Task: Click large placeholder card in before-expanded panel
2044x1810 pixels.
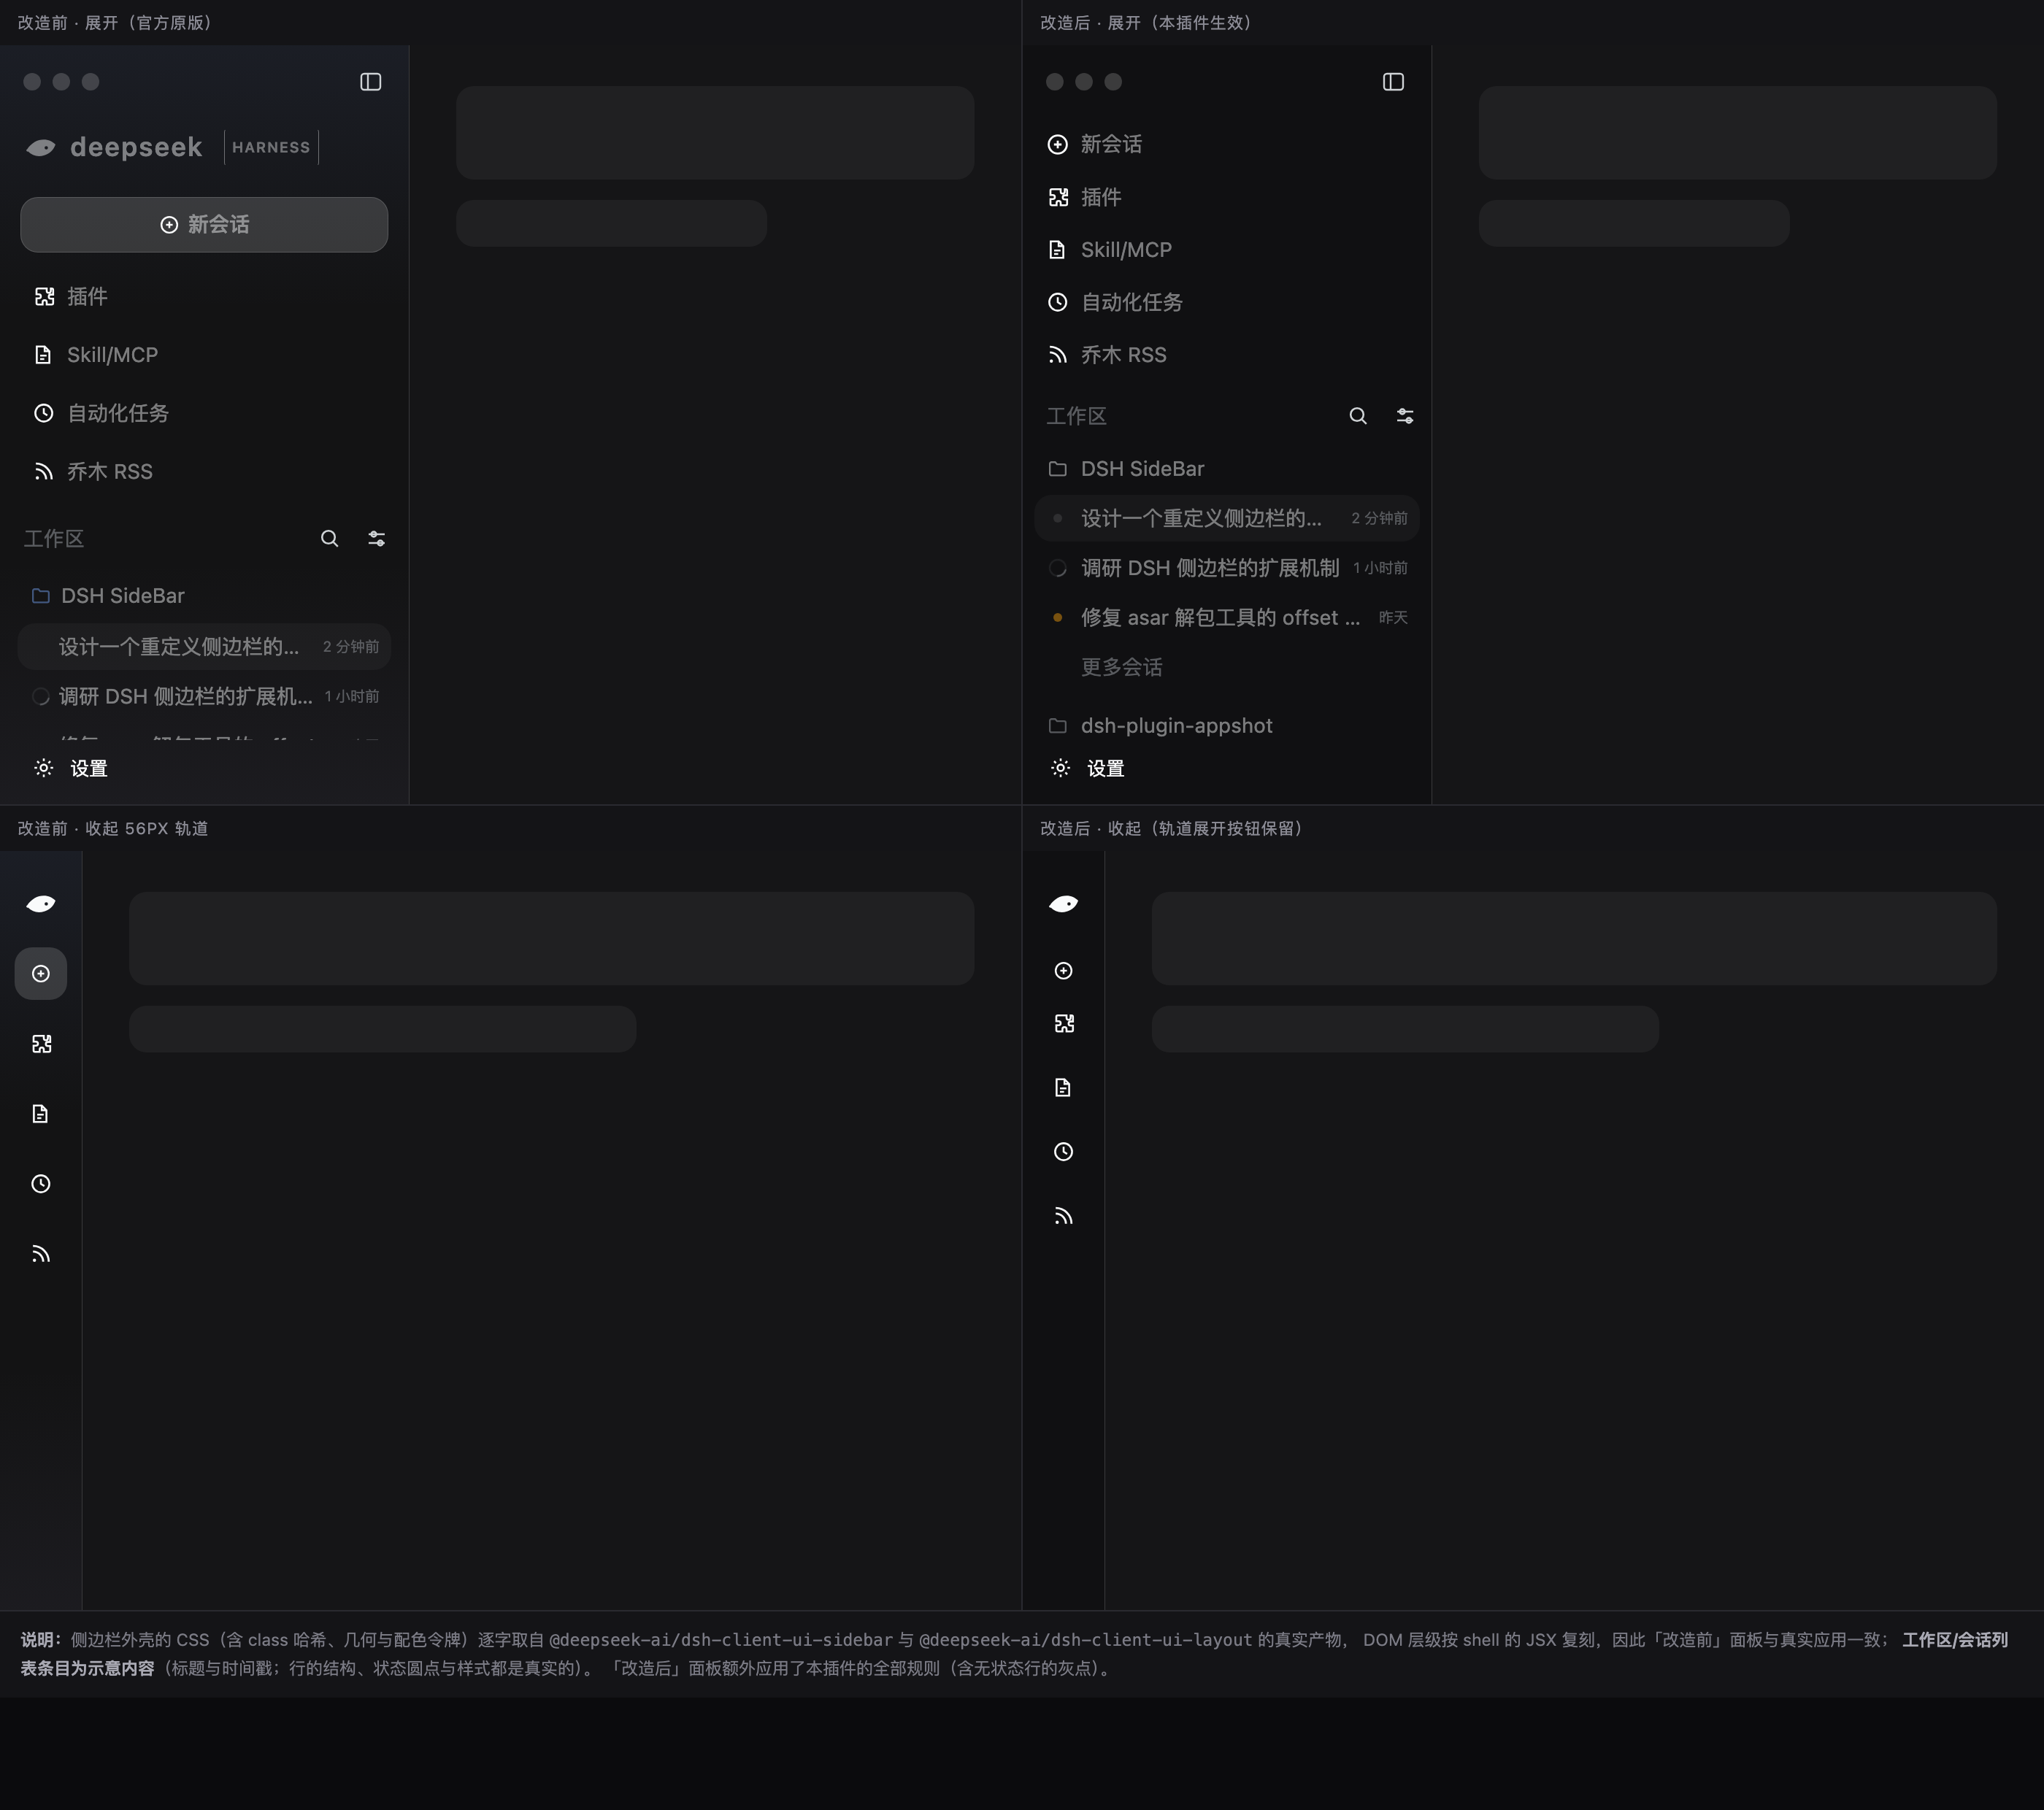Action: tap(715, 133)
